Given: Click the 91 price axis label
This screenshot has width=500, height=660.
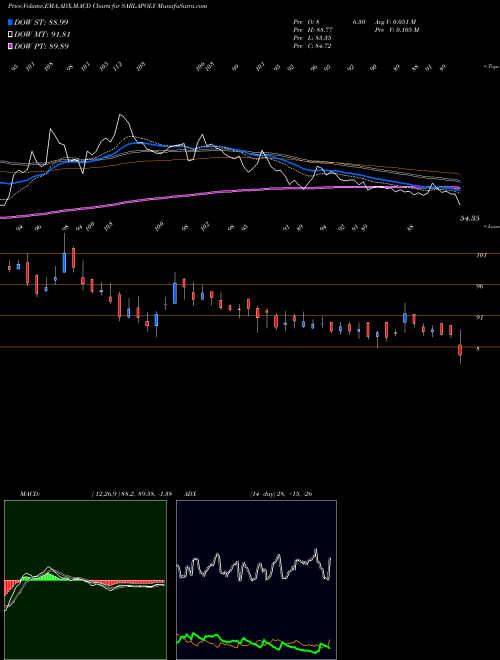Looking at the screenshot, I should coord(479,317).
